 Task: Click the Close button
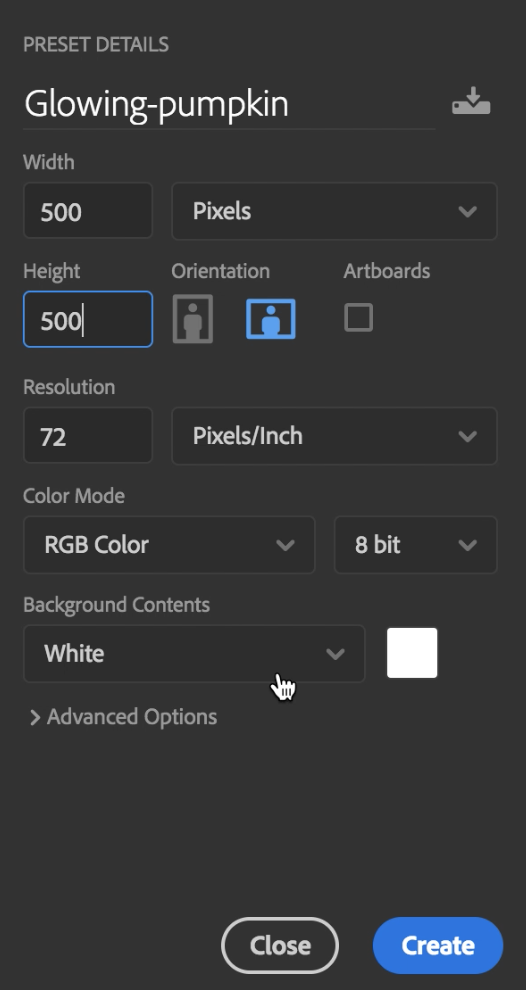click(280, 945)
